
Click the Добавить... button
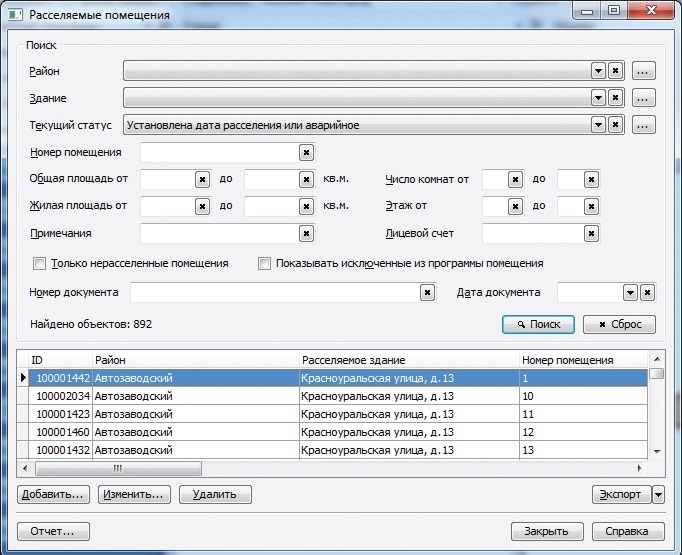pyautogui.click(x=53, y=494)
